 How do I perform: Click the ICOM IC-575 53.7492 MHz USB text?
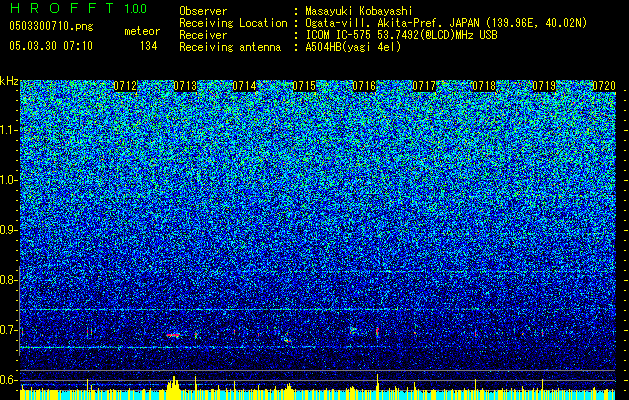coord(401,35)
